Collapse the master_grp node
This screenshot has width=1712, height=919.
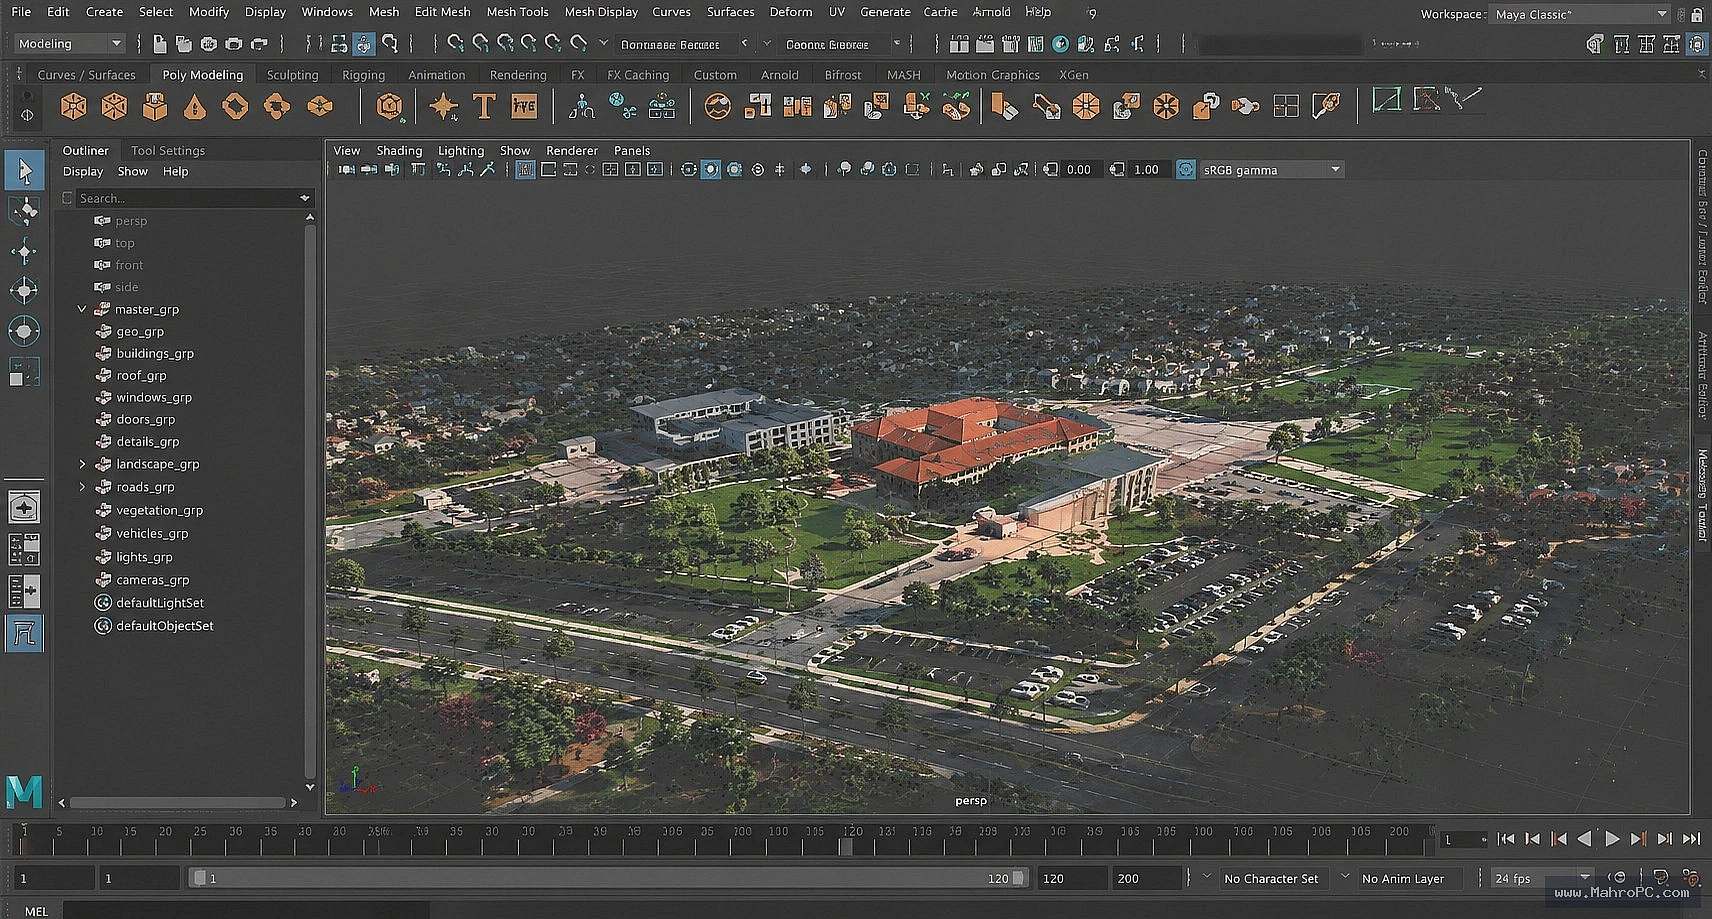(82, 310)
